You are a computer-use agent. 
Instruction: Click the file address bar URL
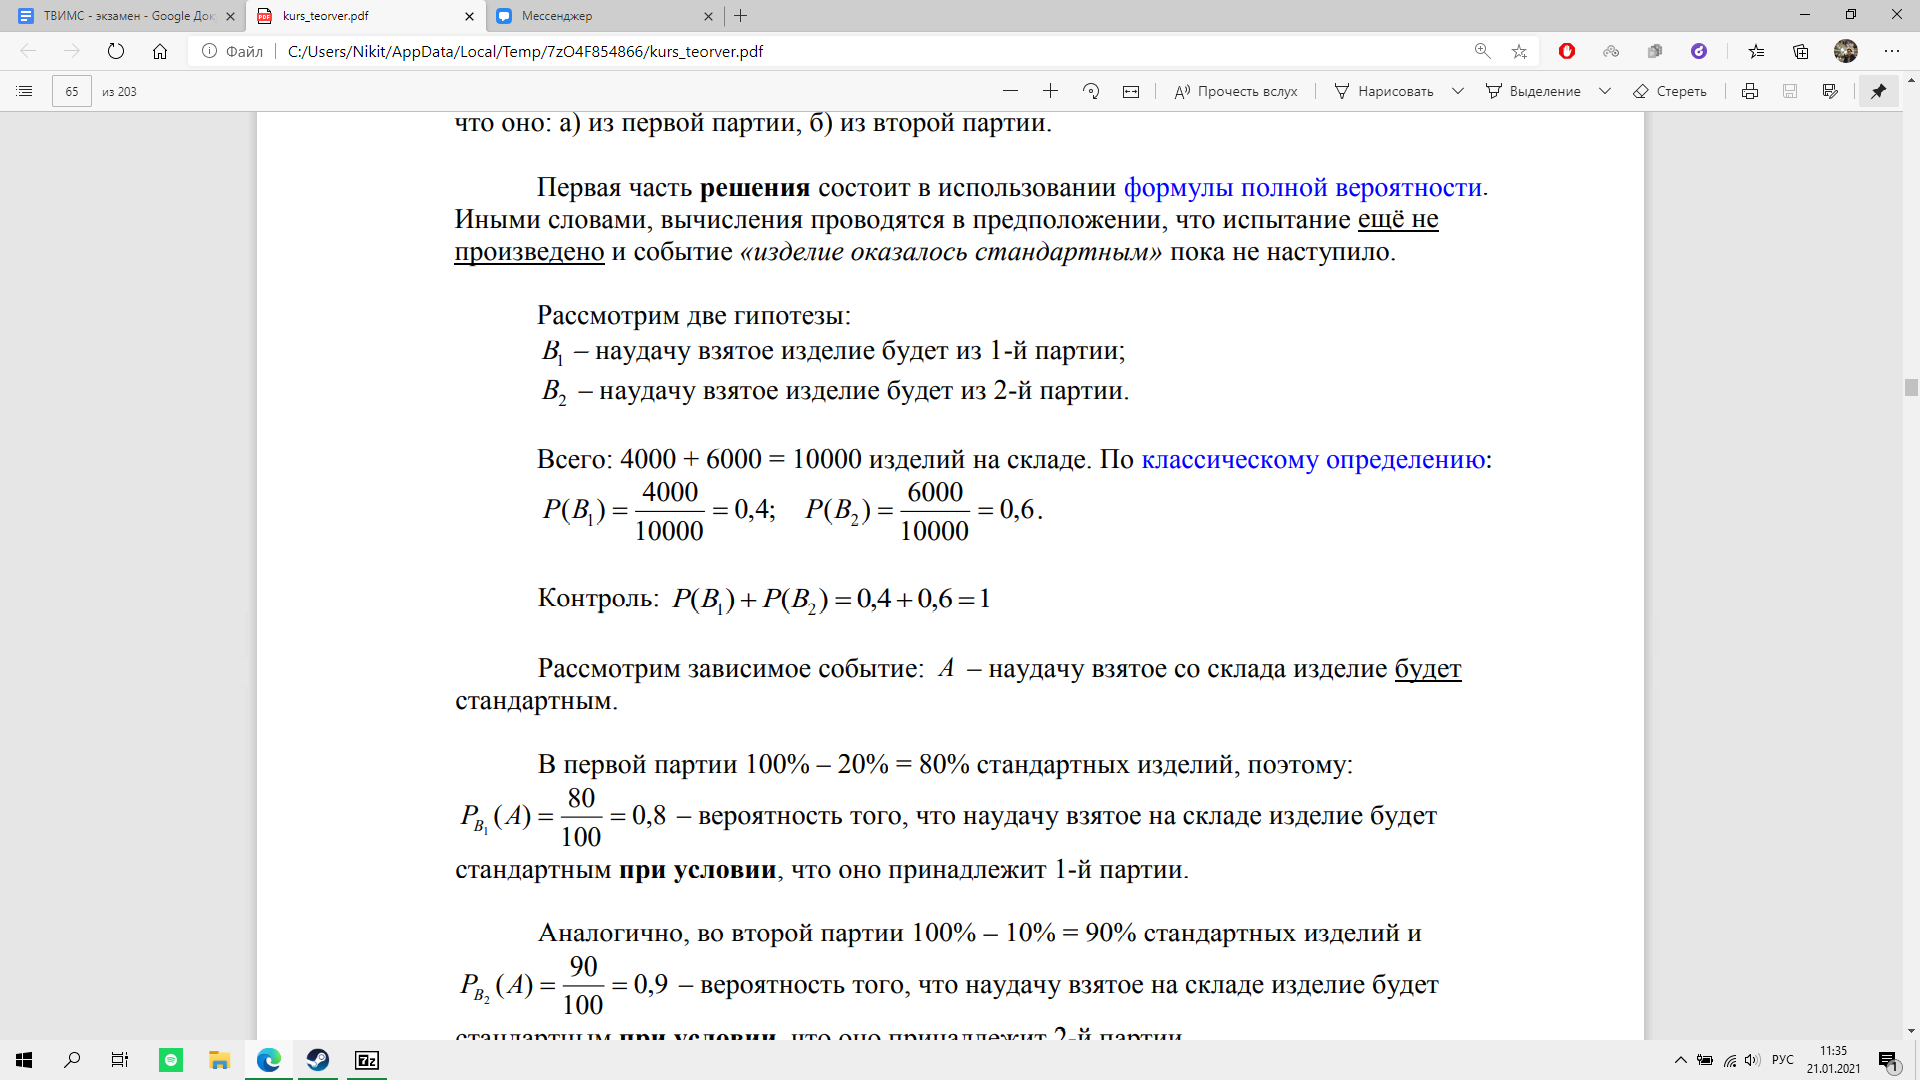525,51
